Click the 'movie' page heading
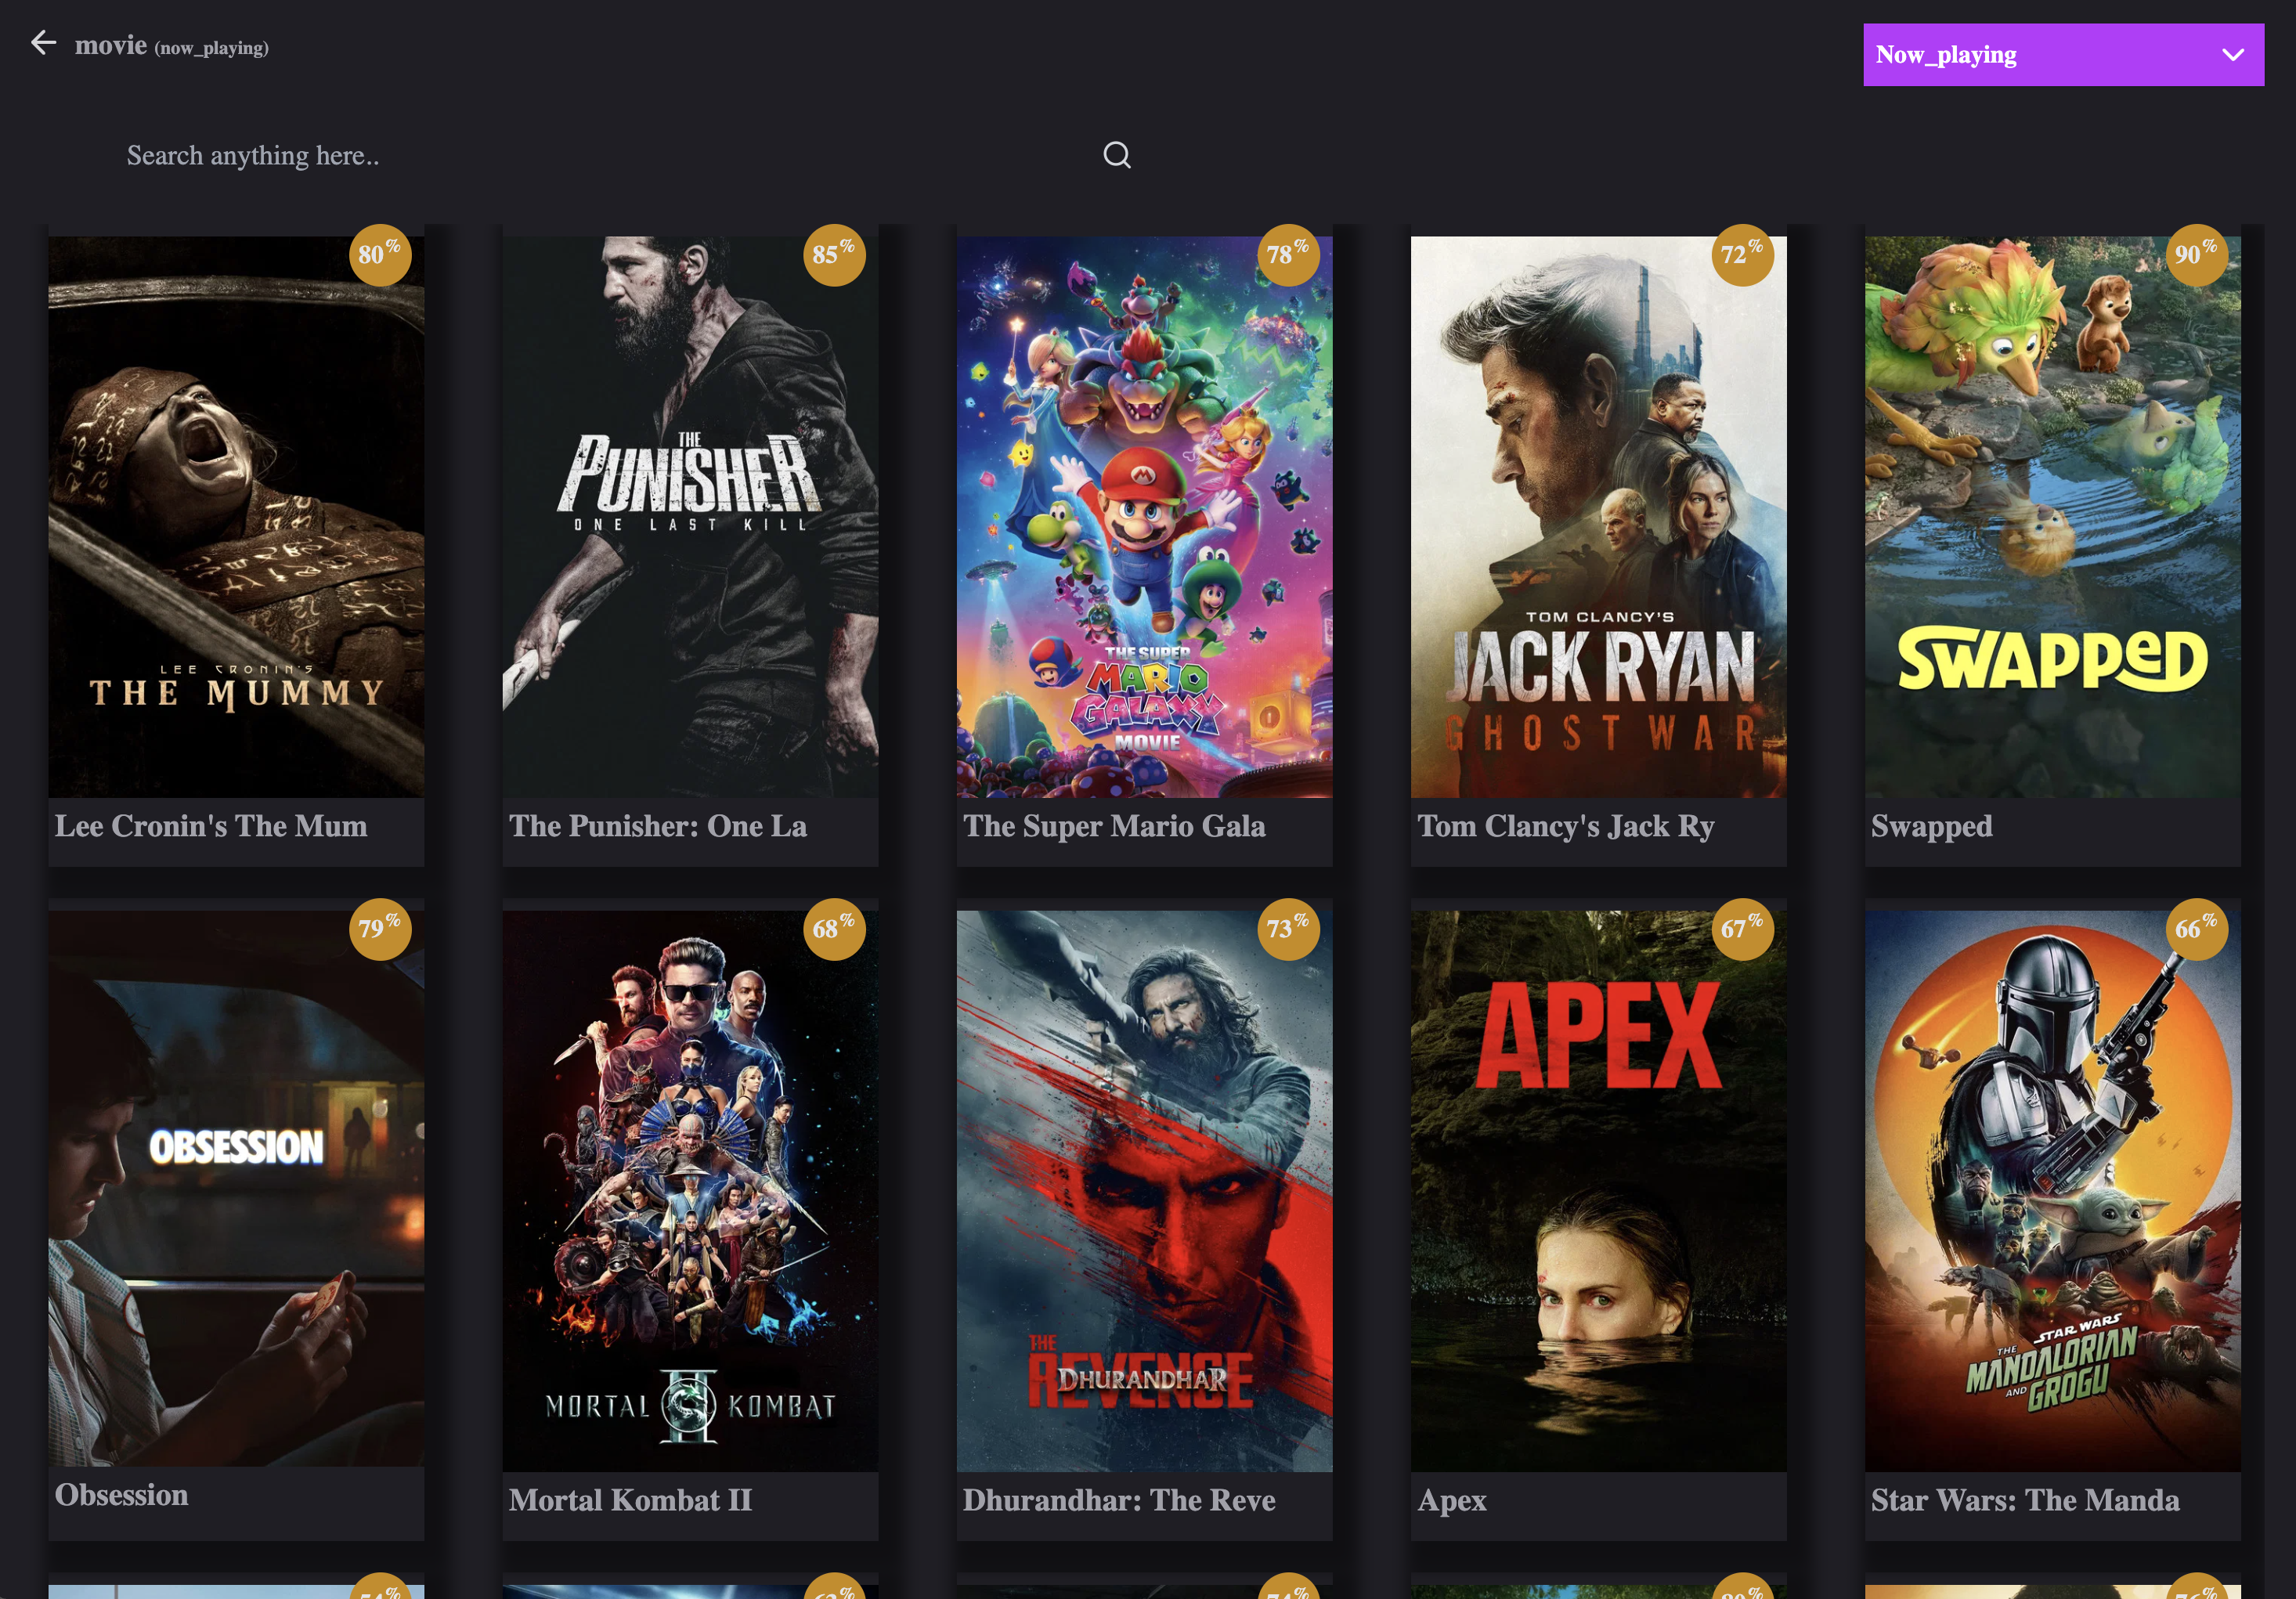Screen dimensions: 2296x1599 pos(111,45)
